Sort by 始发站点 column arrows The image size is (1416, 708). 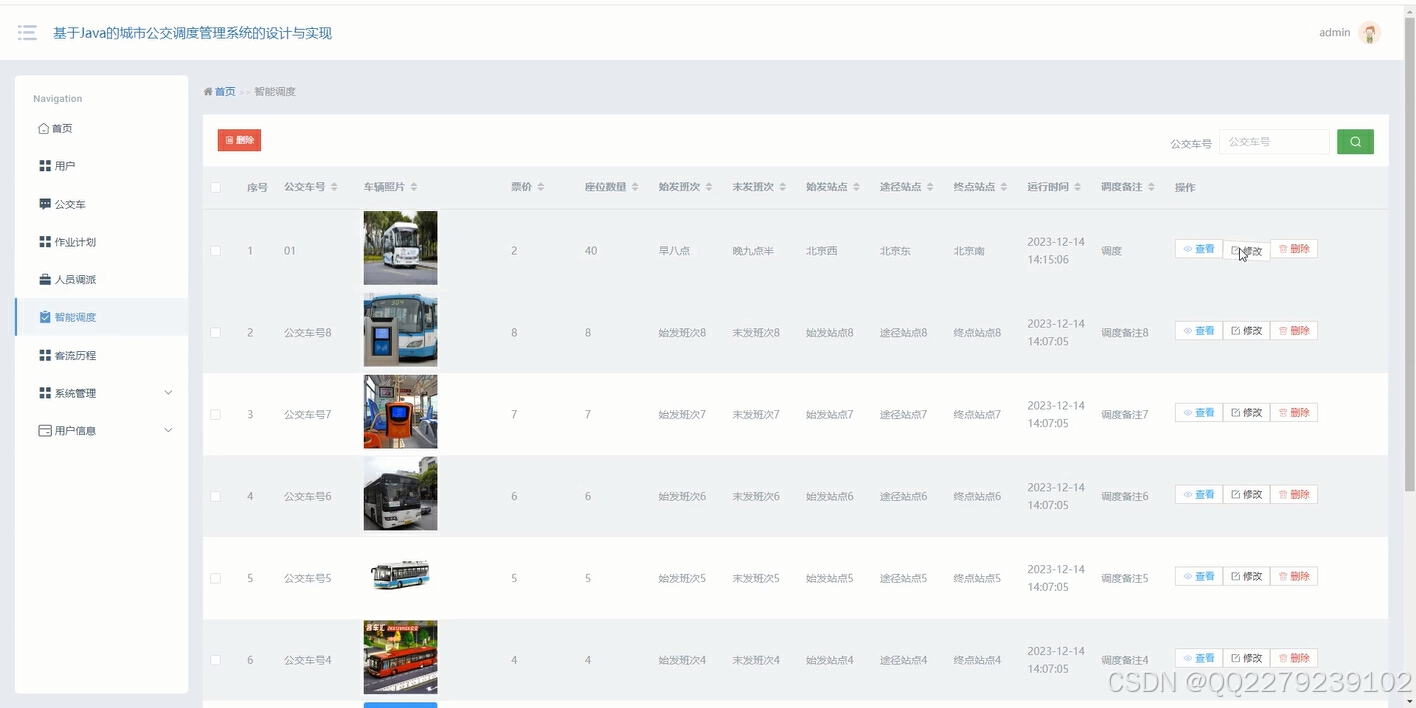pos(857,187)
